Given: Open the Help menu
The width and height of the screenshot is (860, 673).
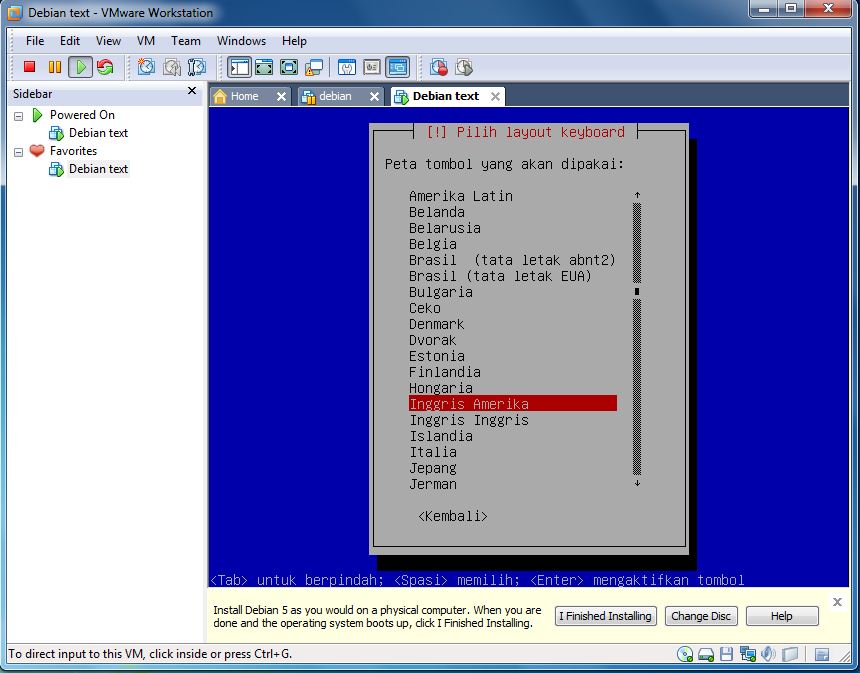Looking at the screenshot, I should pos(295,41).
